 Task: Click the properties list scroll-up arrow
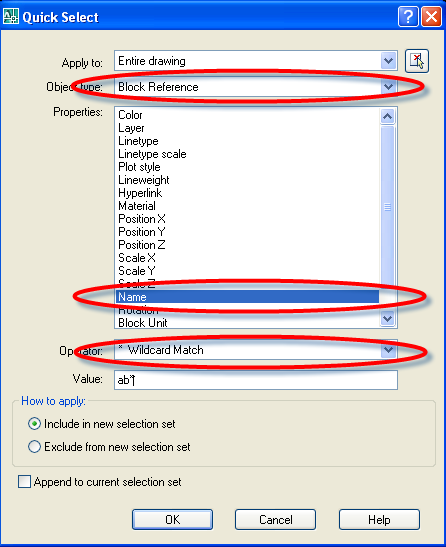[x=387, y=116]
